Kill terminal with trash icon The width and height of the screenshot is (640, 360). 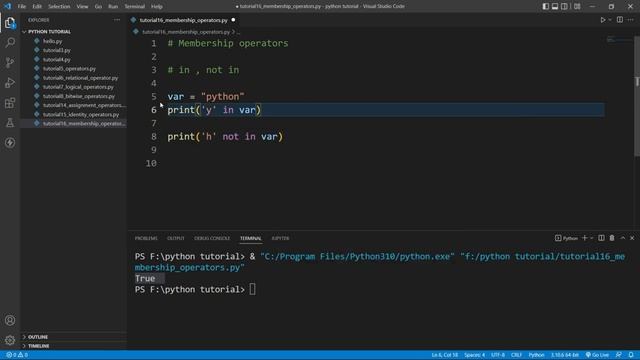(x=612, y=238)
